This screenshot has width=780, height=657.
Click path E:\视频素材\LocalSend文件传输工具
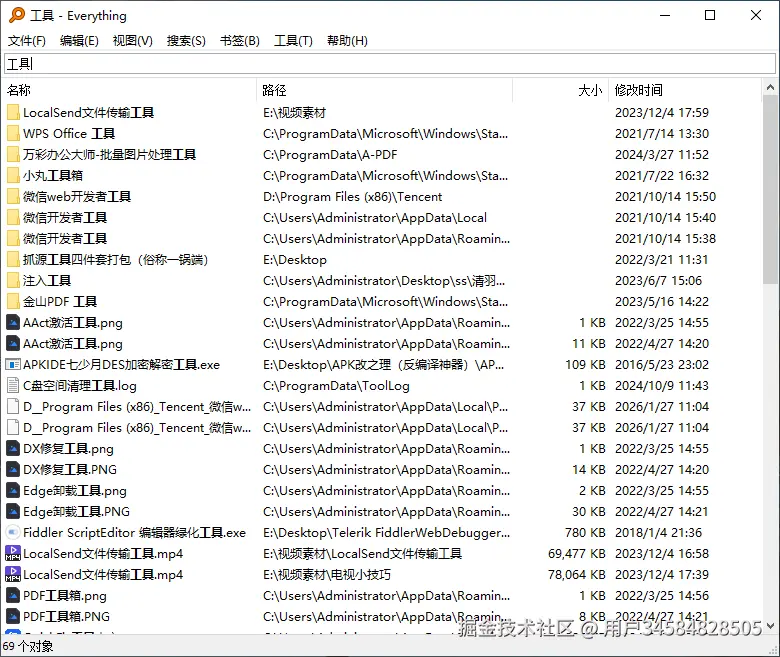click(363, 554)
